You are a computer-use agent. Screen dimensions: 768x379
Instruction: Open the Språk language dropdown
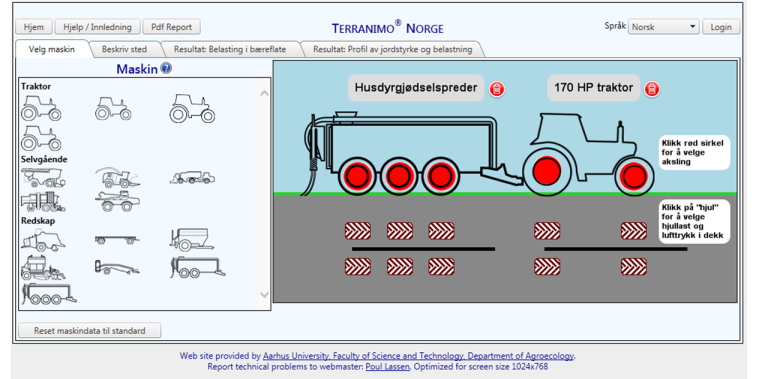point(664,27)
